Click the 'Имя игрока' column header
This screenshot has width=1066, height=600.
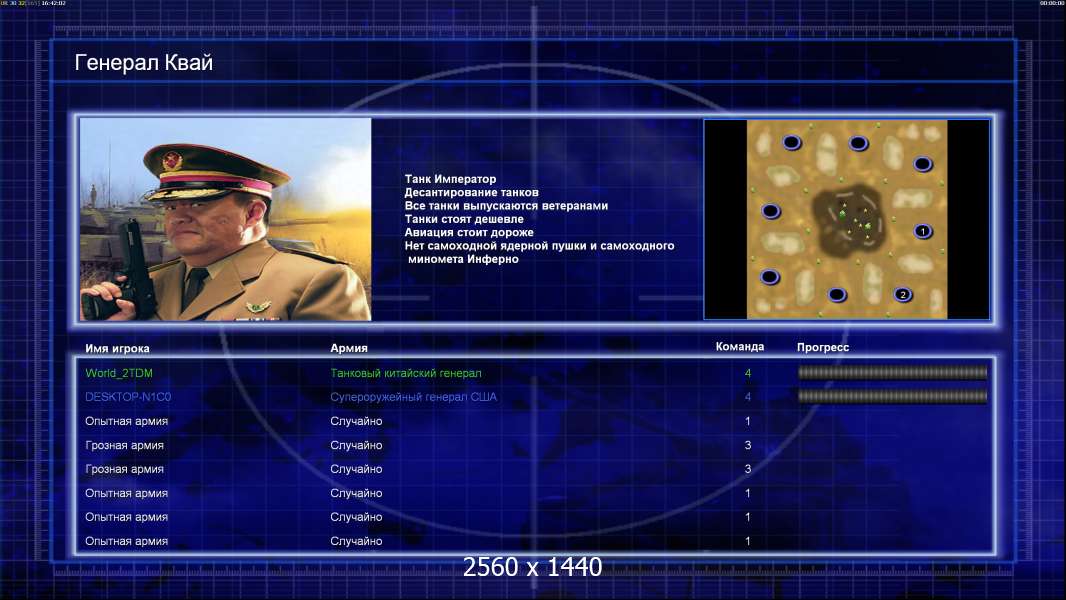click(117, 348)
